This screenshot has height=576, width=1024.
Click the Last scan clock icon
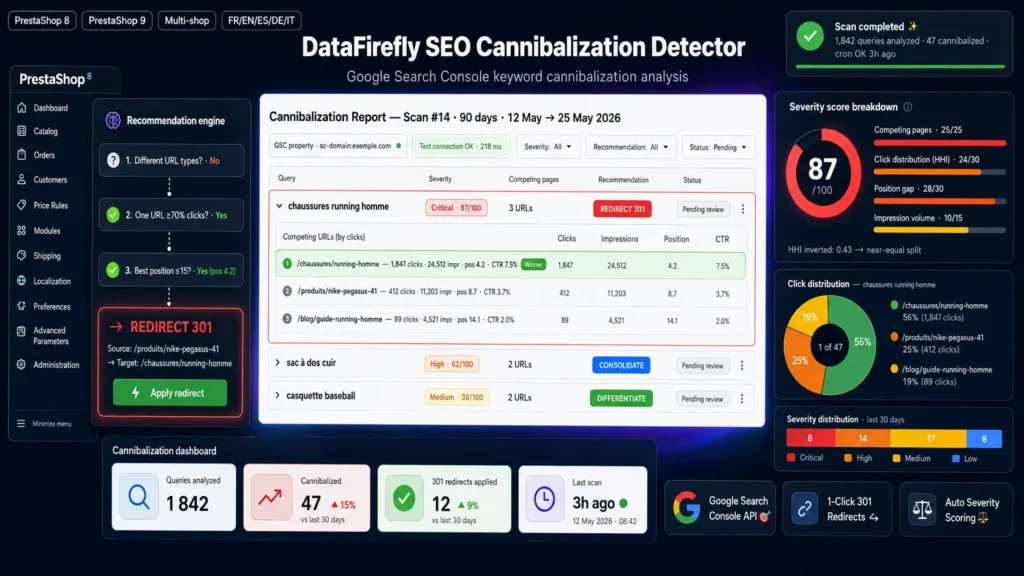[544, 500]
